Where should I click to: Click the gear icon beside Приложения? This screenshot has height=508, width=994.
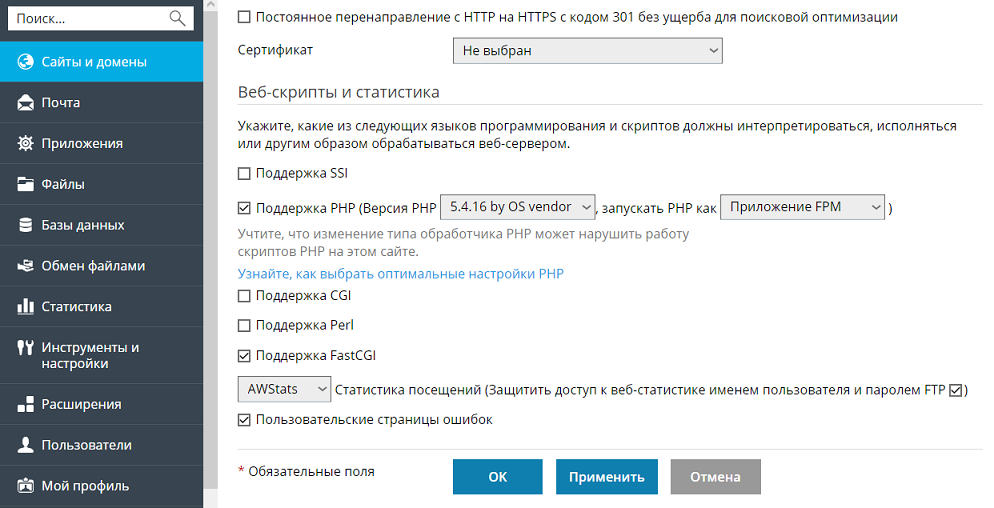point(26,144)
